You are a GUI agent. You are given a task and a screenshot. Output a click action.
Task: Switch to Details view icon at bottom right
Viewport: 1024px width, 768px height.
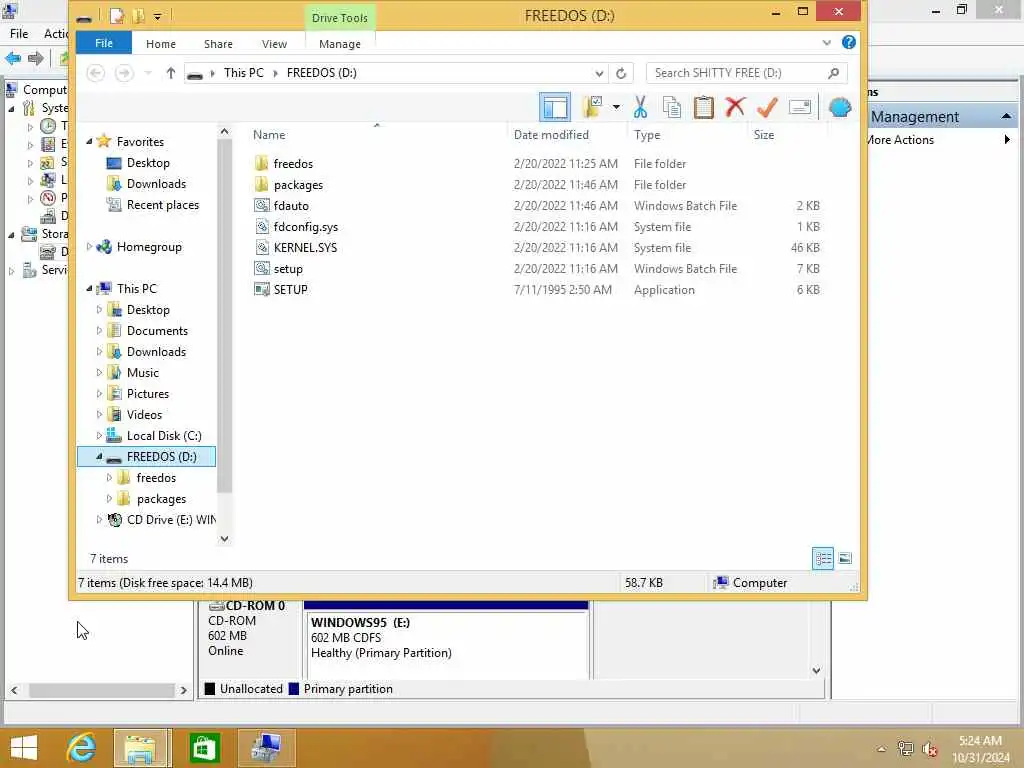pyautogui.click(x=823, y=558)
